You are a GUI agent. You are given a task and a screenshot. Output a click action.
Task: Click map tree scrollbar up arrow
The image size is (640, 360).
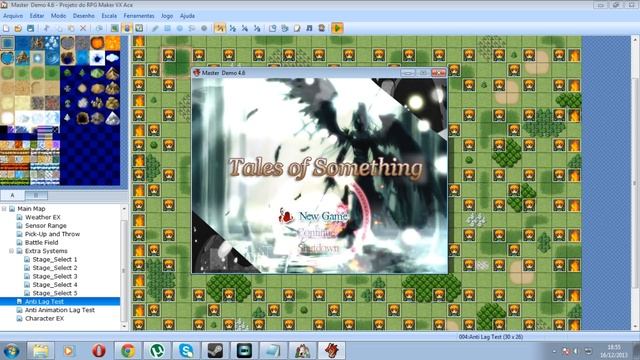tap(124, 209)
